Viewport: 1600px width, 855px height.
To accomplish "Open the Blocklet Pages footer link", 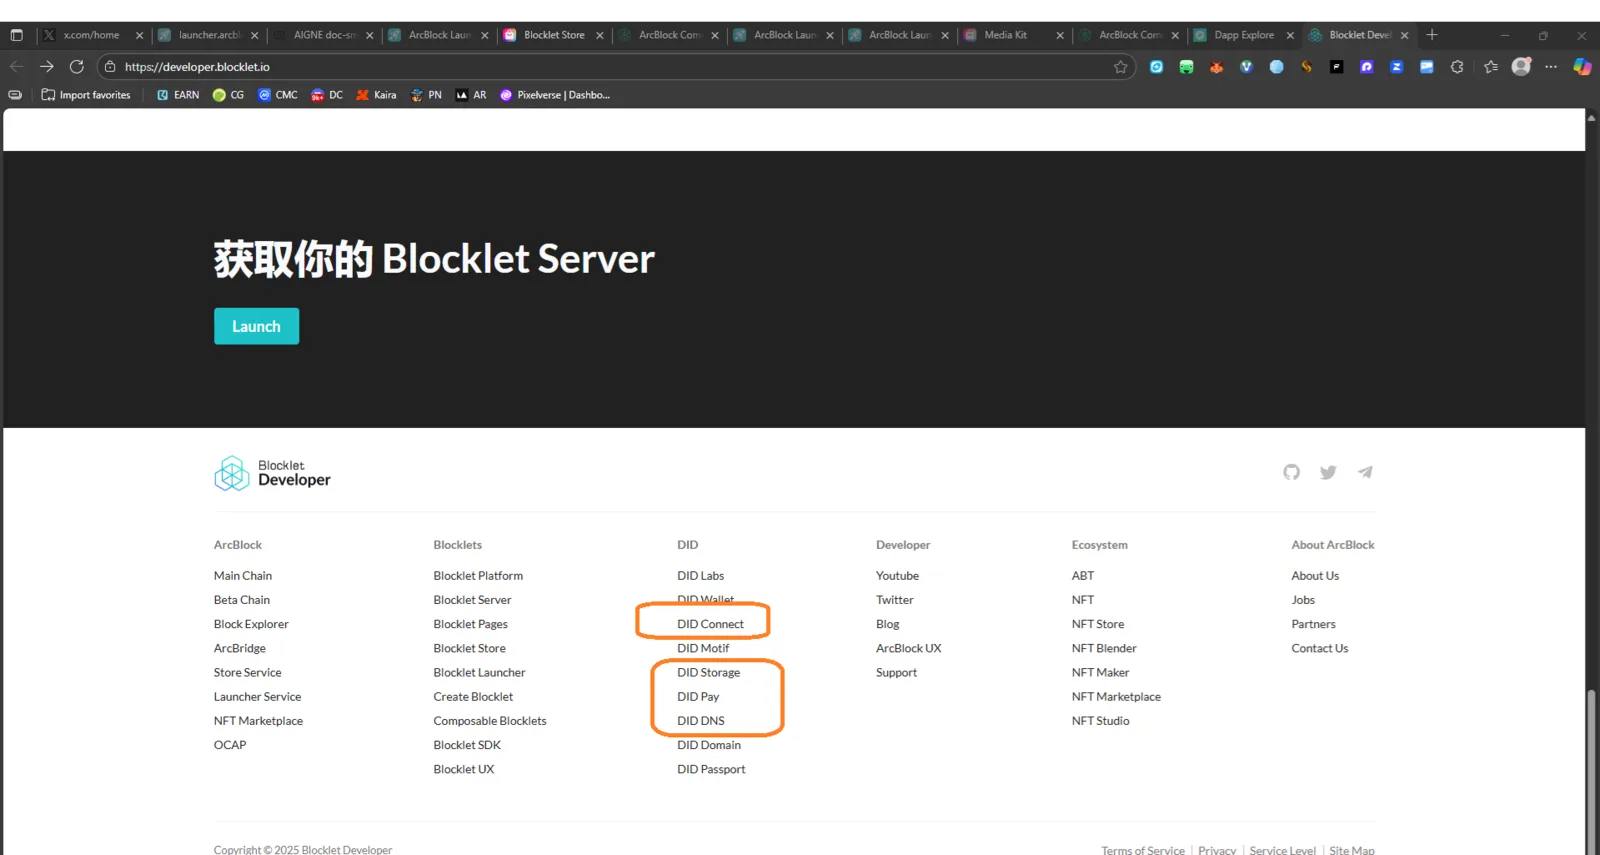I will click(x=471, y=624).
